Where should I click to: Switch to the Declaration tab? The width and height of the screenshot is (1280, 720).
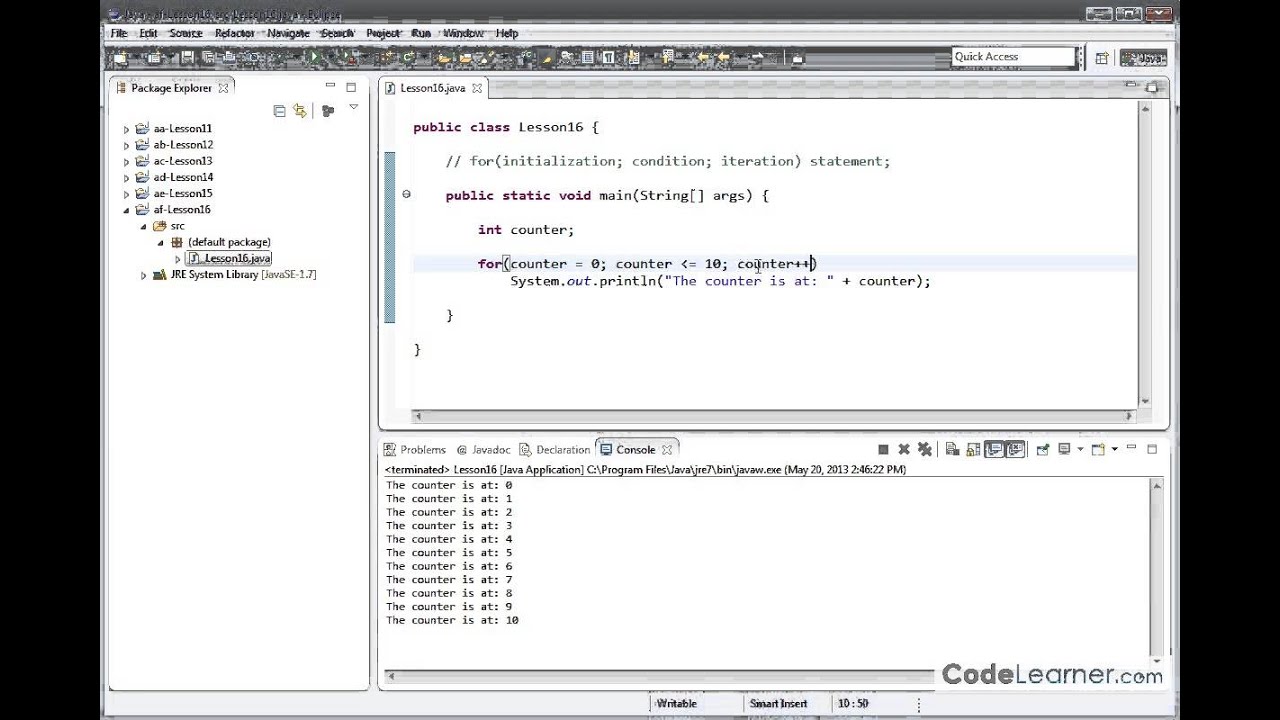click(555, 450)
